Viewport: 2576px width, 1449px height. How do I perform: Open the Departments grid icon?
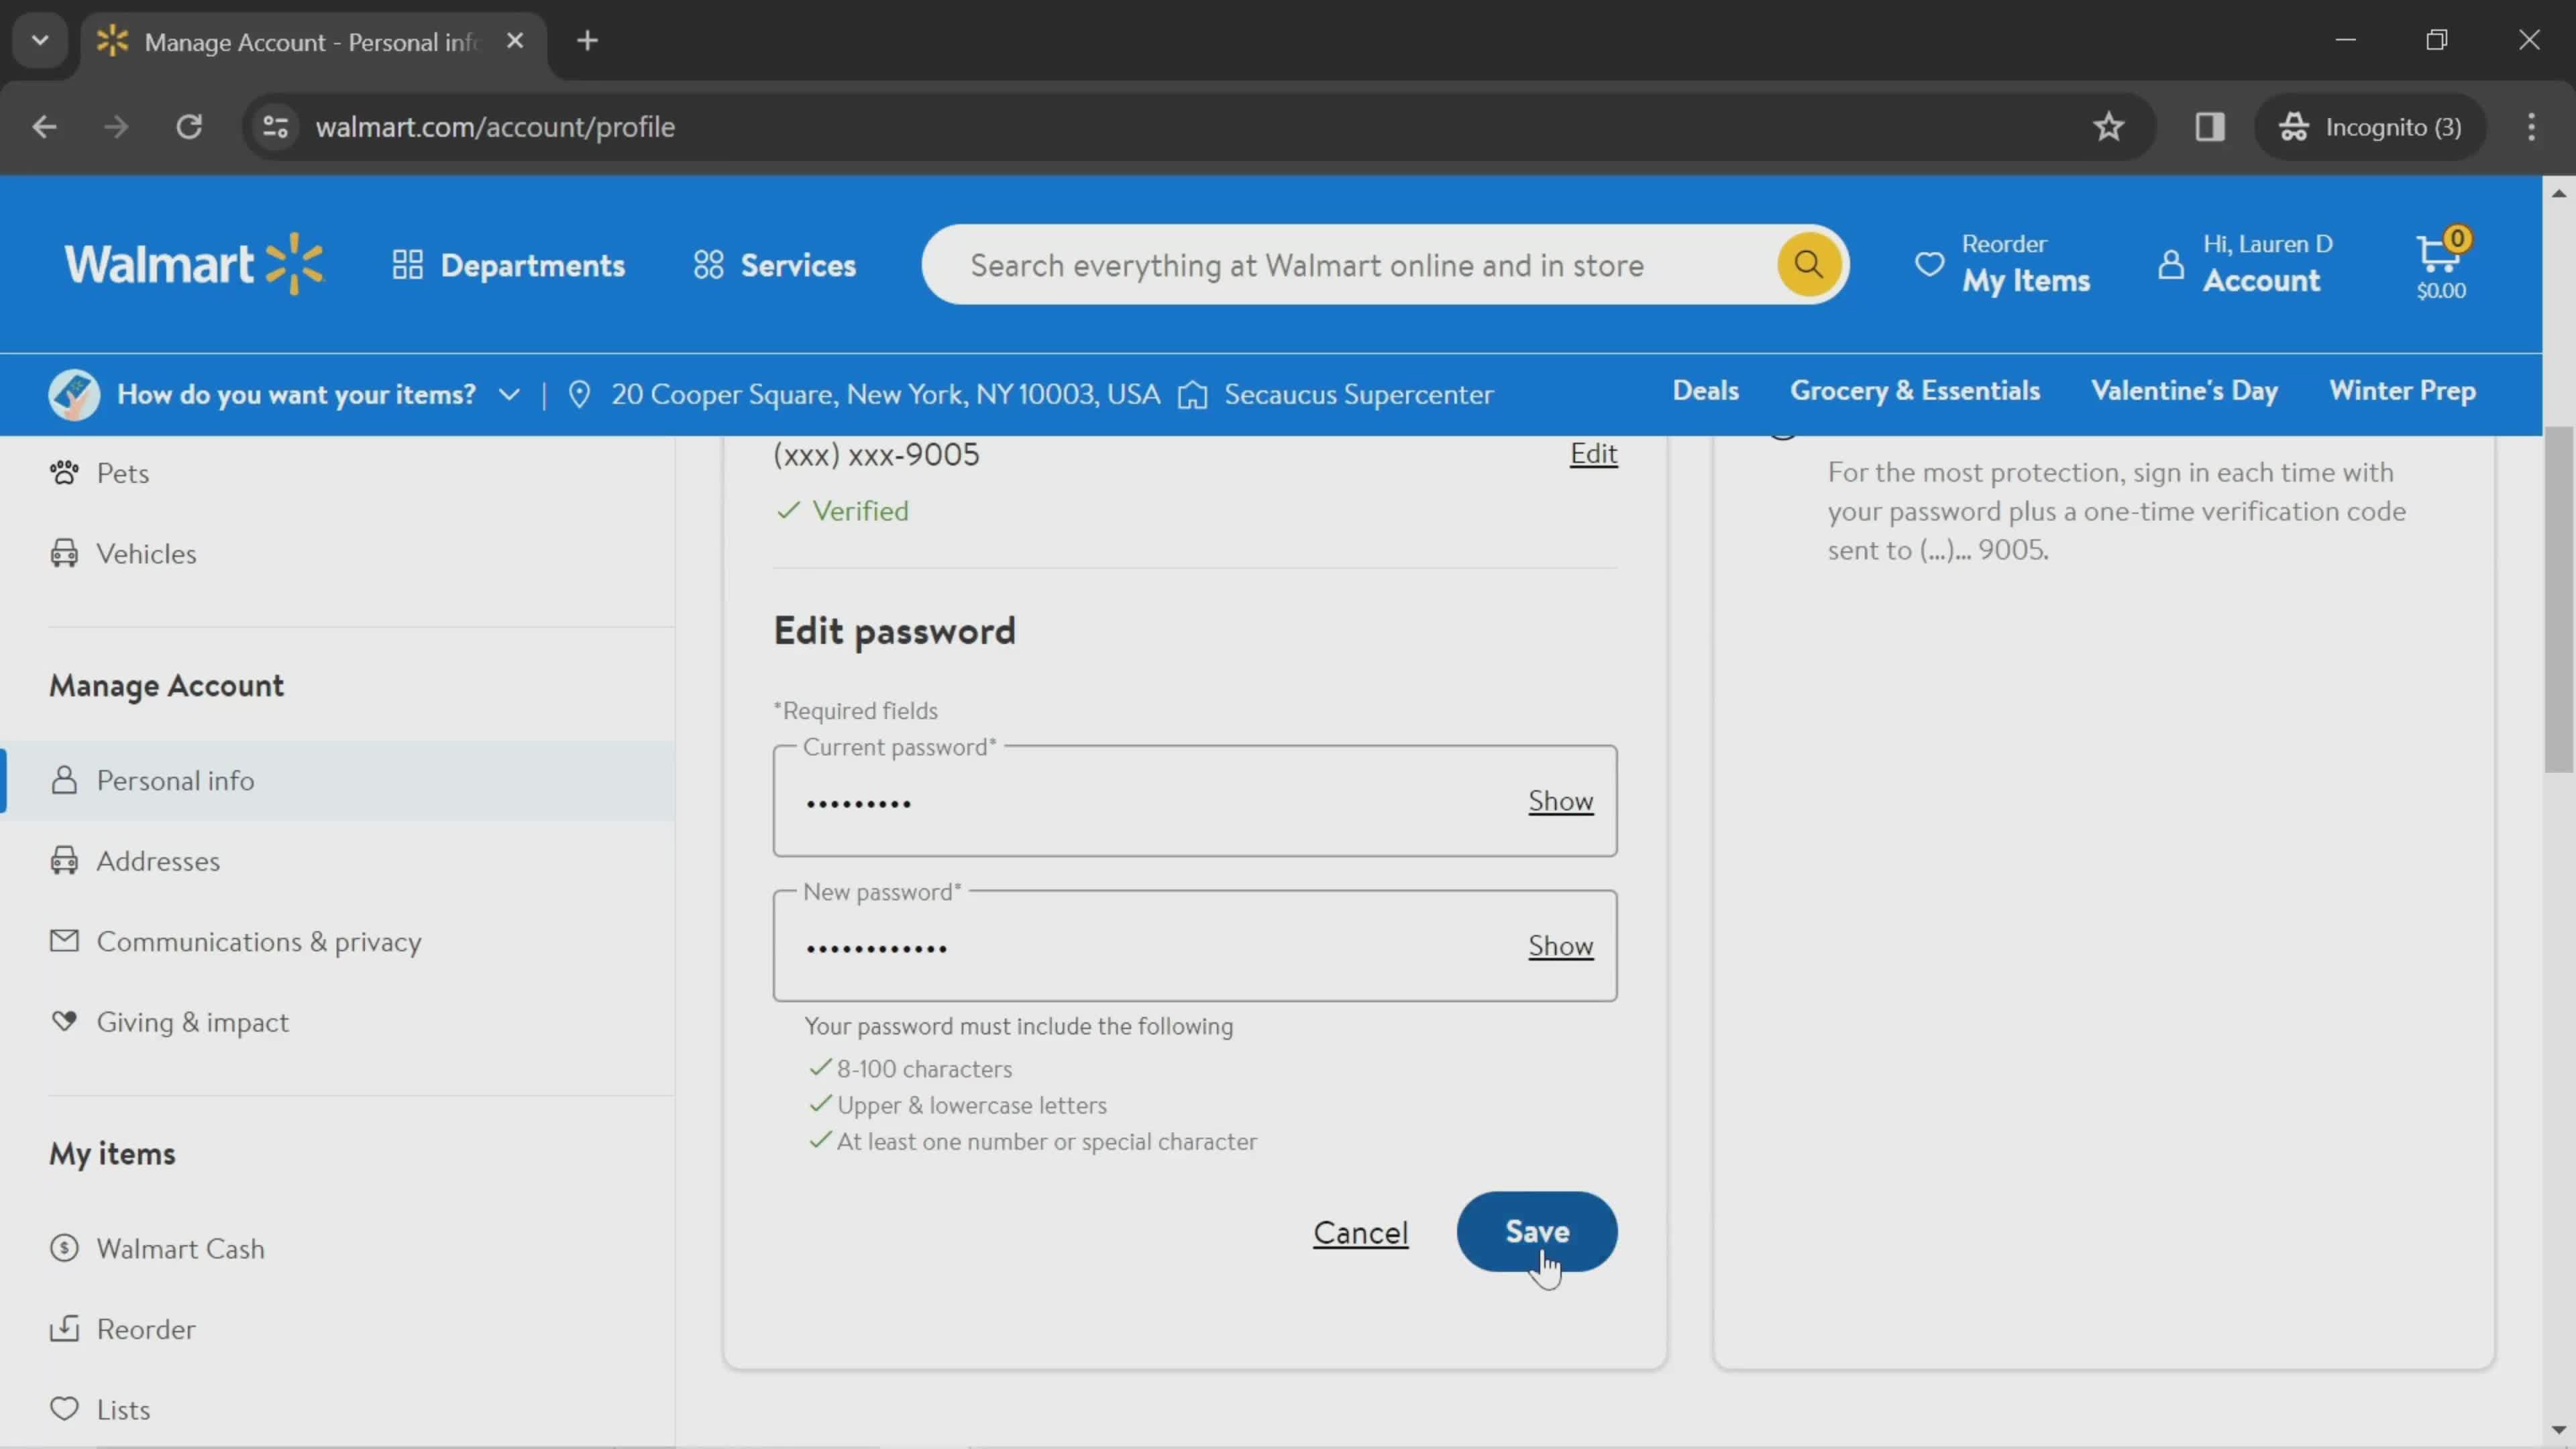click(x=407, y=265)
